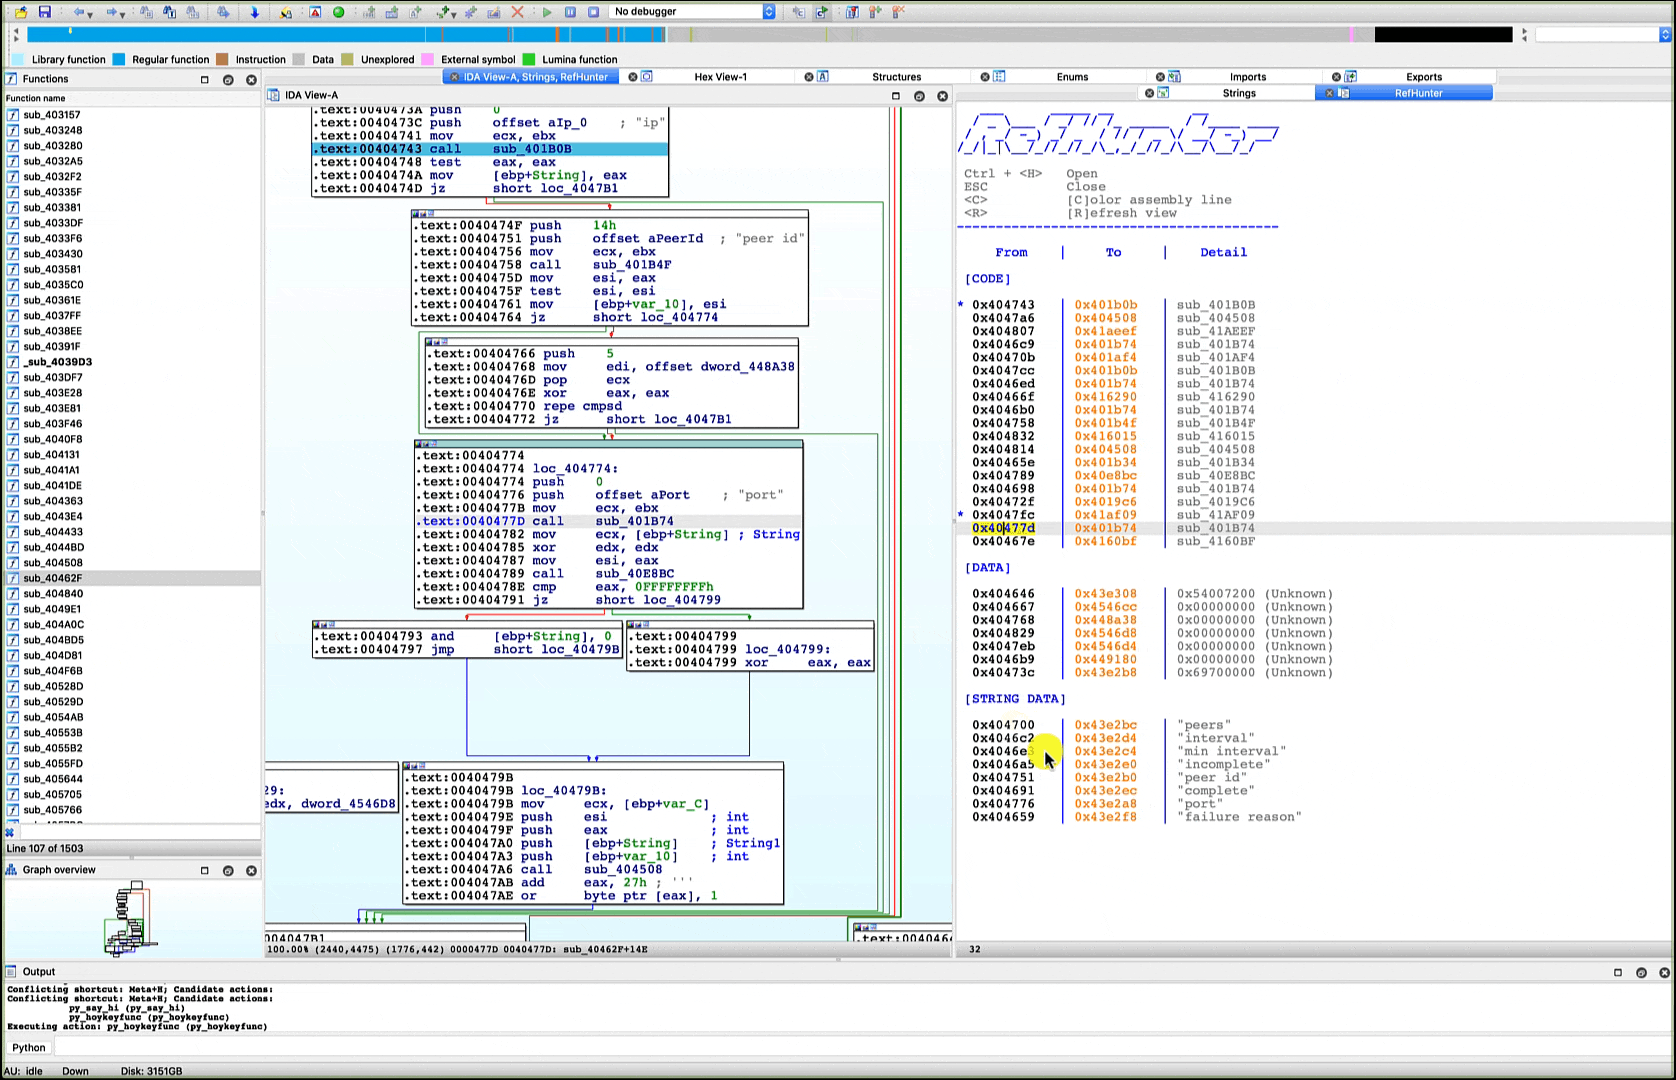
Task: Click the Save database floppy icon
Action: point(44,12)
